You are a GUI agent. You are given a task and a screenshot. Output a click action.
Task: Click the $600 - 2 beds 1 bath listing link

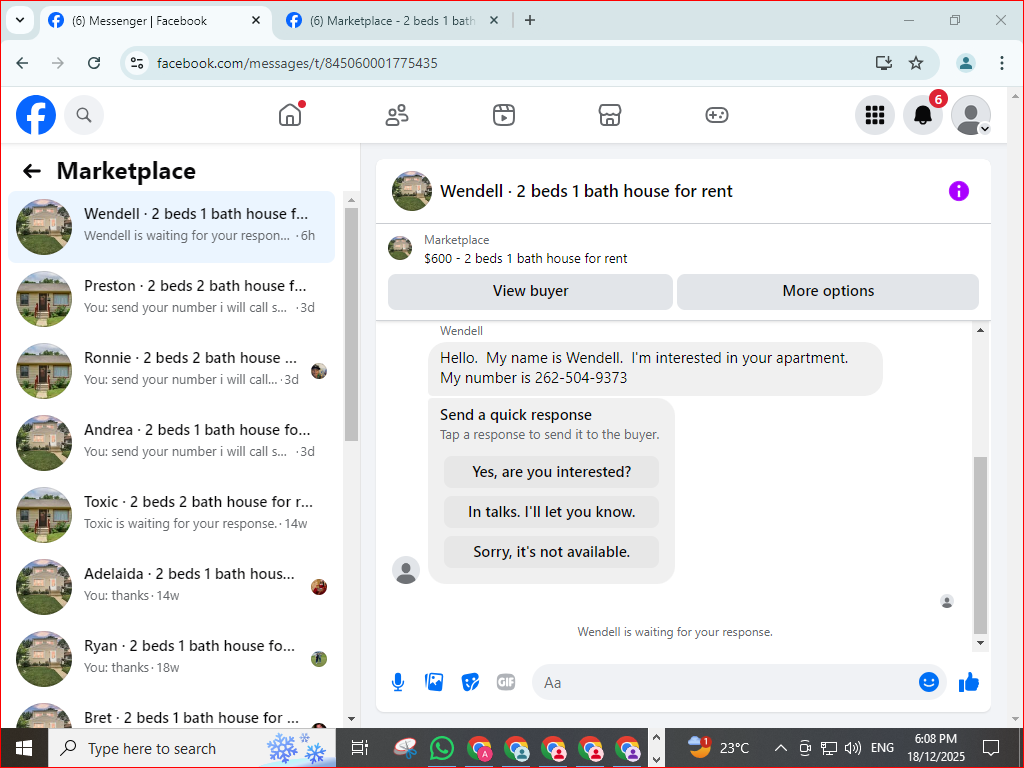tap(525, 259)
